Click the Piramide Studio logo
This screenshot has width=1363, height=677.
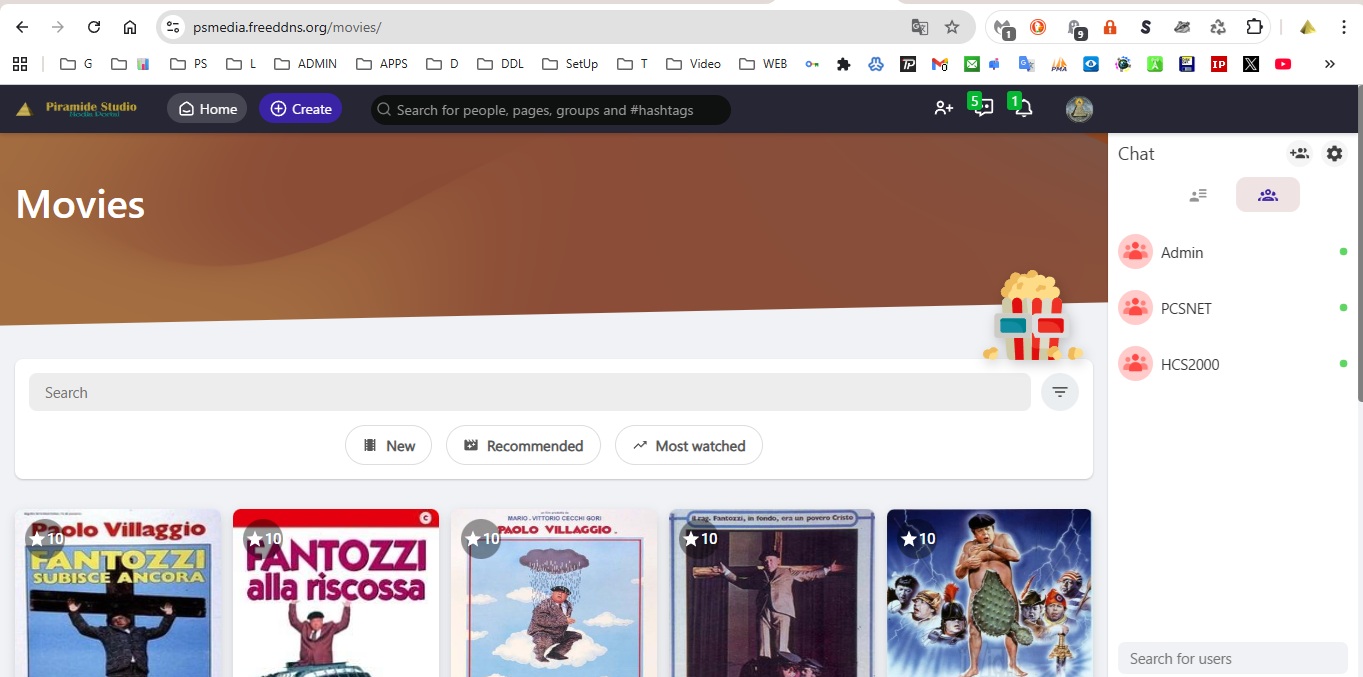coord(78,108)
